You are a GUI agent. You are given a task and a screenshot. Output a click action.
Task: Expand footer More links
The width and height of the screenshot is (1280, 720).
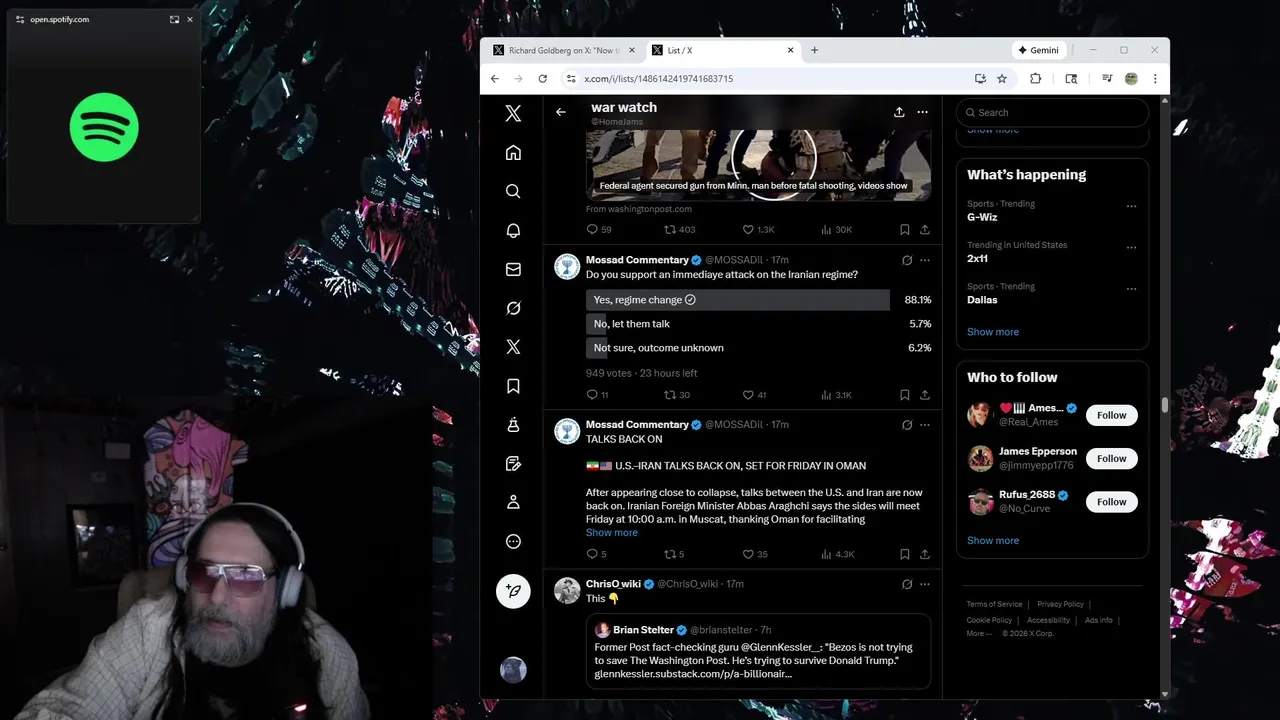coord(978,634)
